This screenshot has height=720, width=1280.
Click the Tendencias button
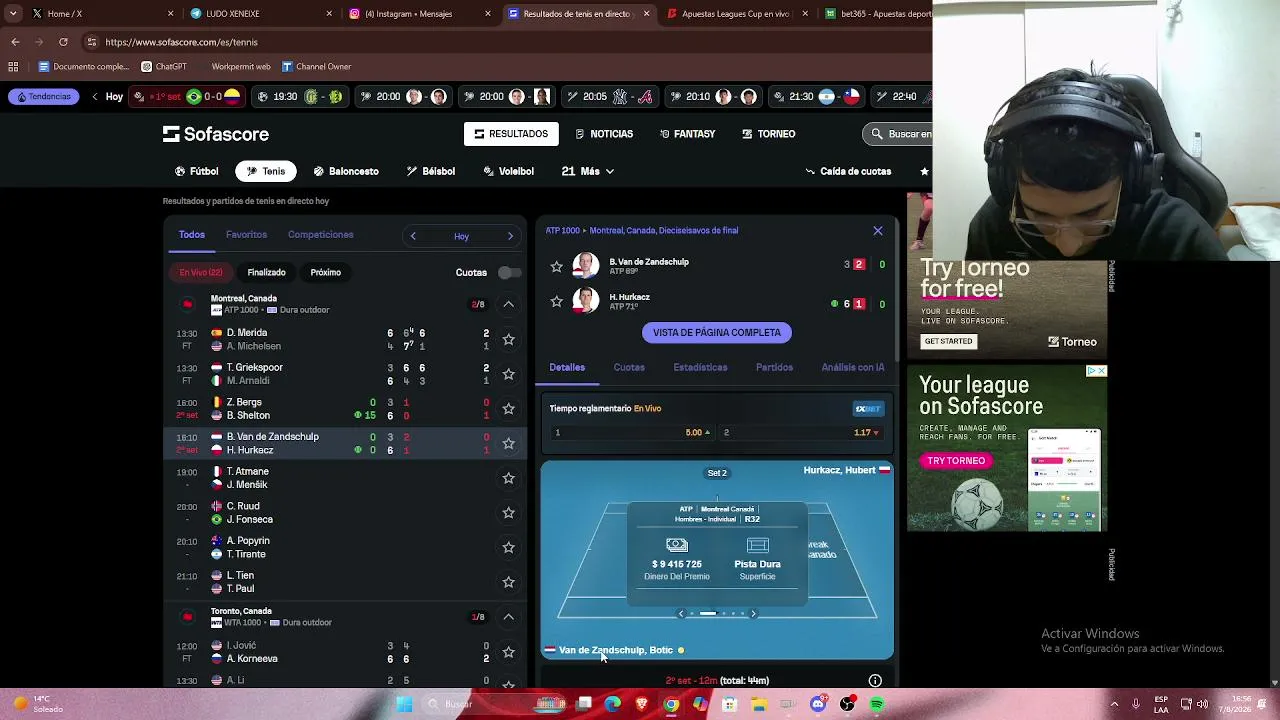[x=43, y=97]
